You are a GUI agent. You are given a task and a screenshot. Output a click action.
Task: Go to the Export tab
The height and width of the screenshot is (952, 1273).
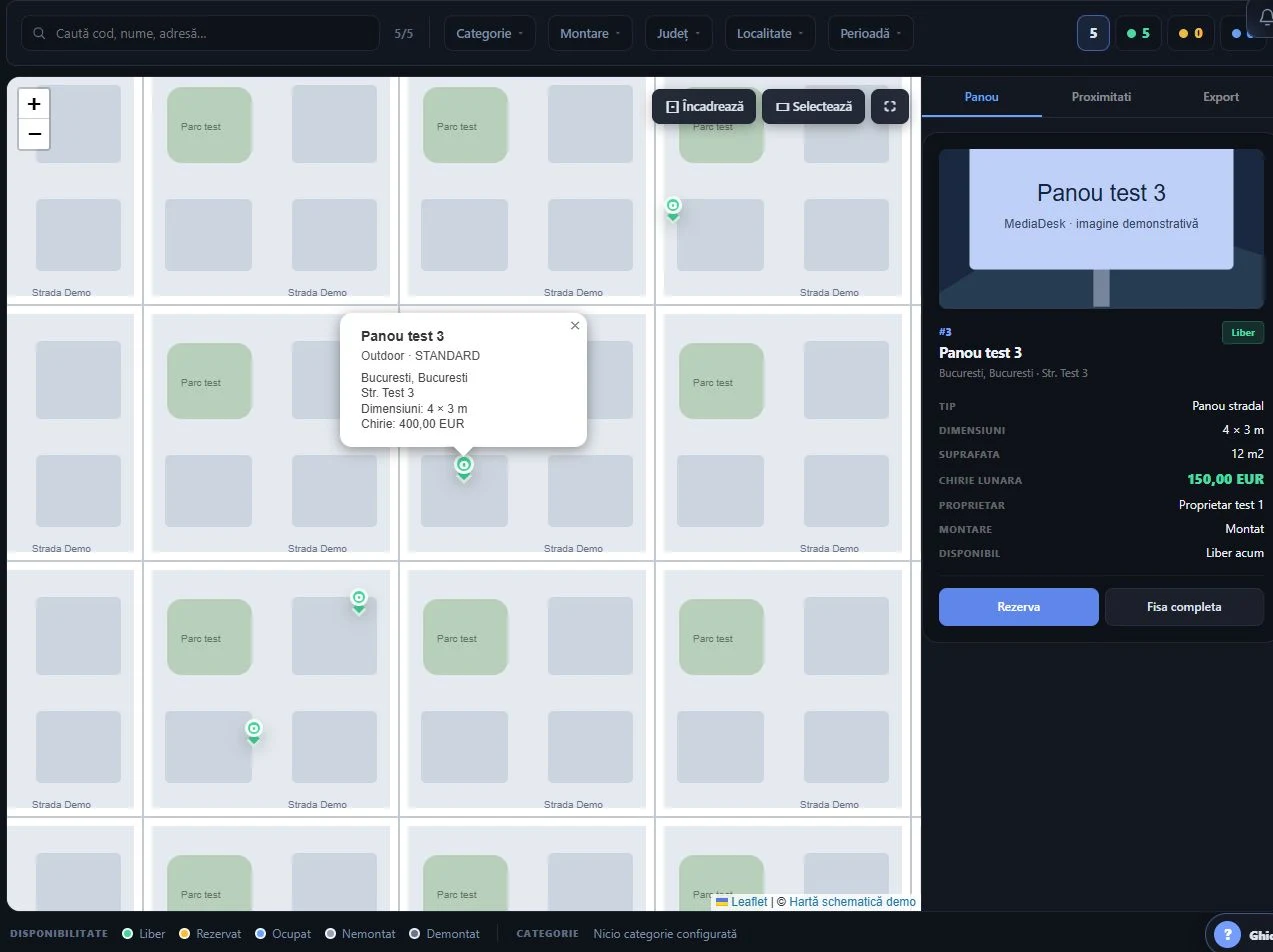pos(1221,97)
